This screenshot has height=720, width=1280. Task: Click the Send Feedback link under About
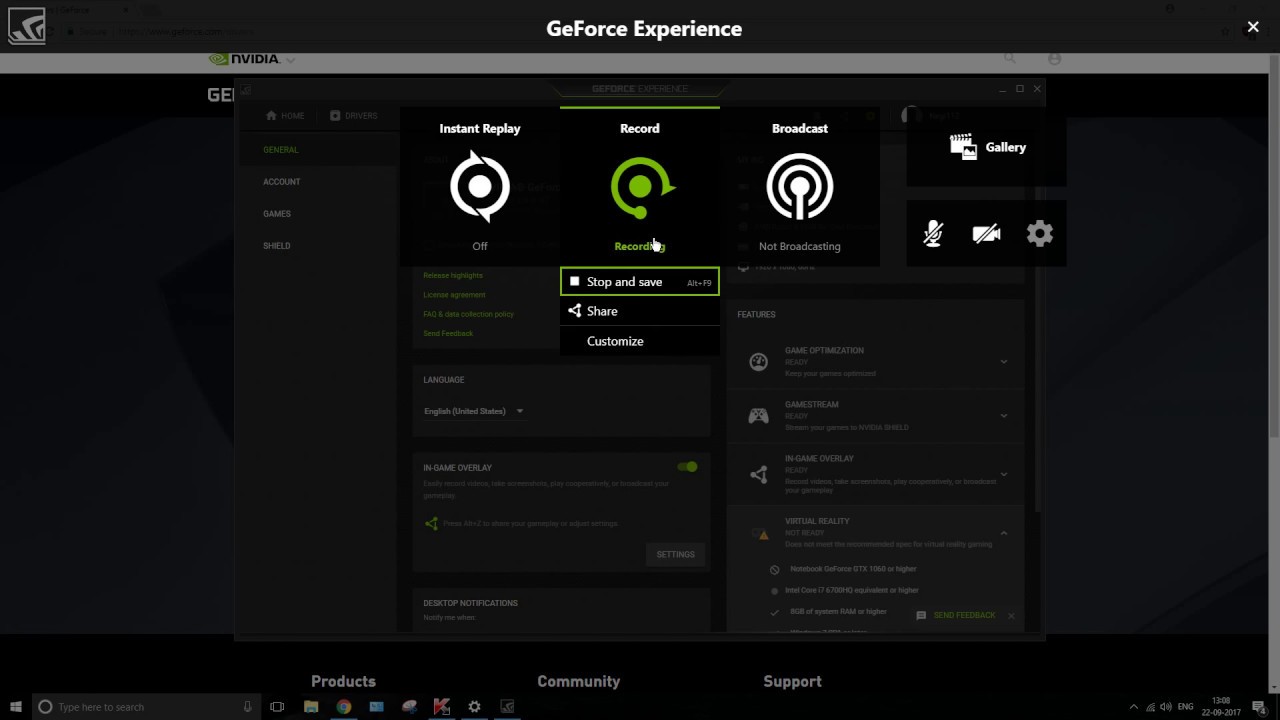tap(448, 333)
